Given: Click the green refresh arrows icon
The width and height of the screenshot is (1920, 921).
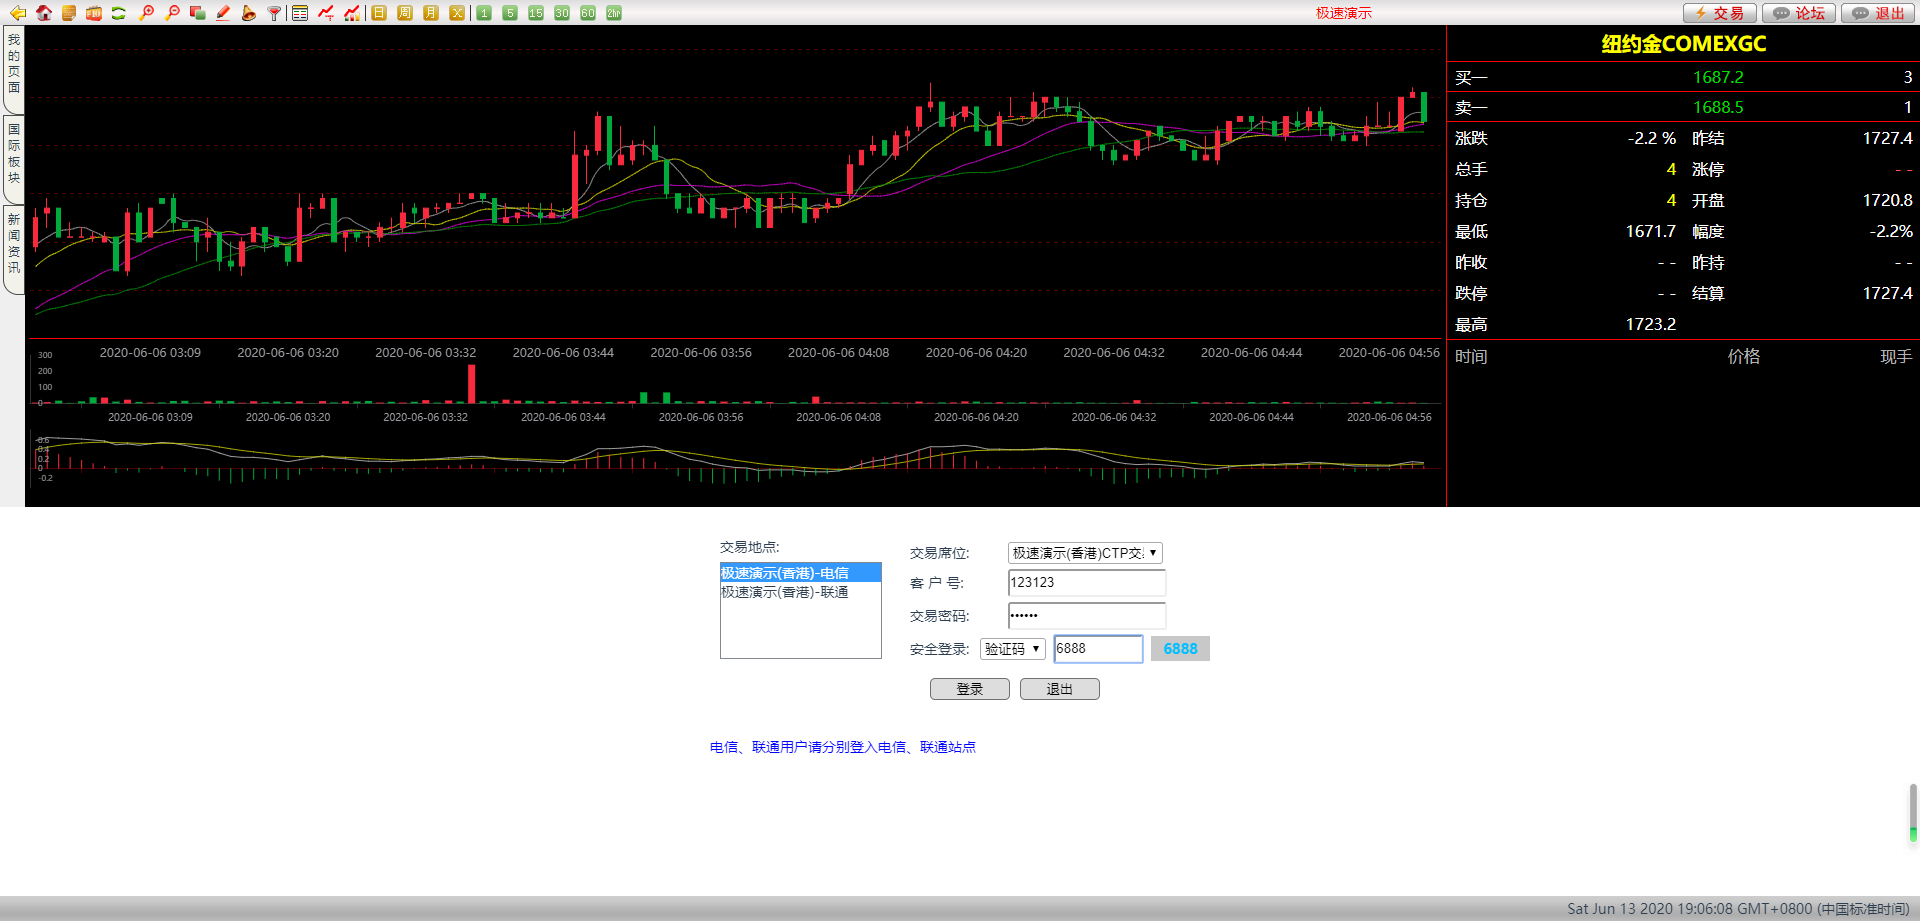Looking at the screenshot, I should (119, 13).
